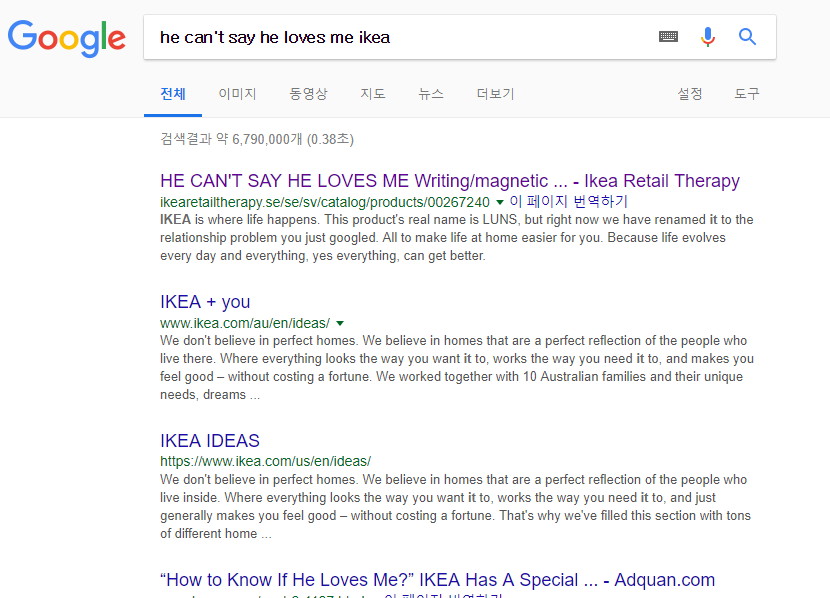Start voice search with microphone icon

(x=708, y=37)
